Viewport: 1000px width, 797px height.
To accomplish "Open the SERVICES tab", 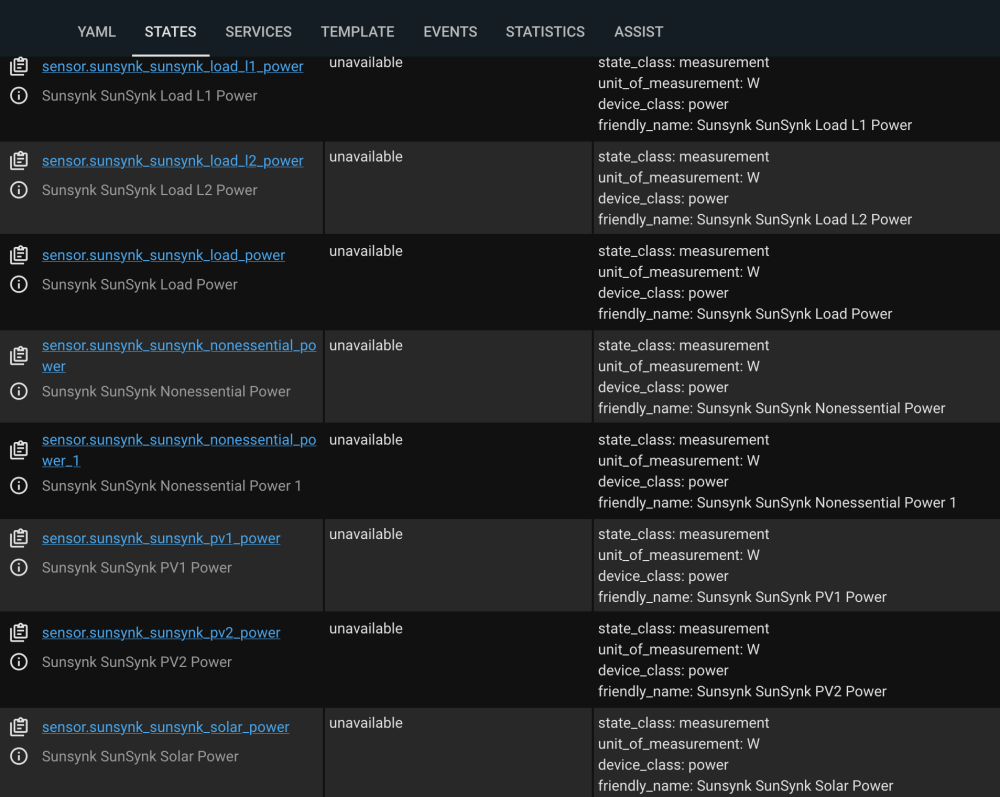I will pyautogui.click(x=258, y=32).
